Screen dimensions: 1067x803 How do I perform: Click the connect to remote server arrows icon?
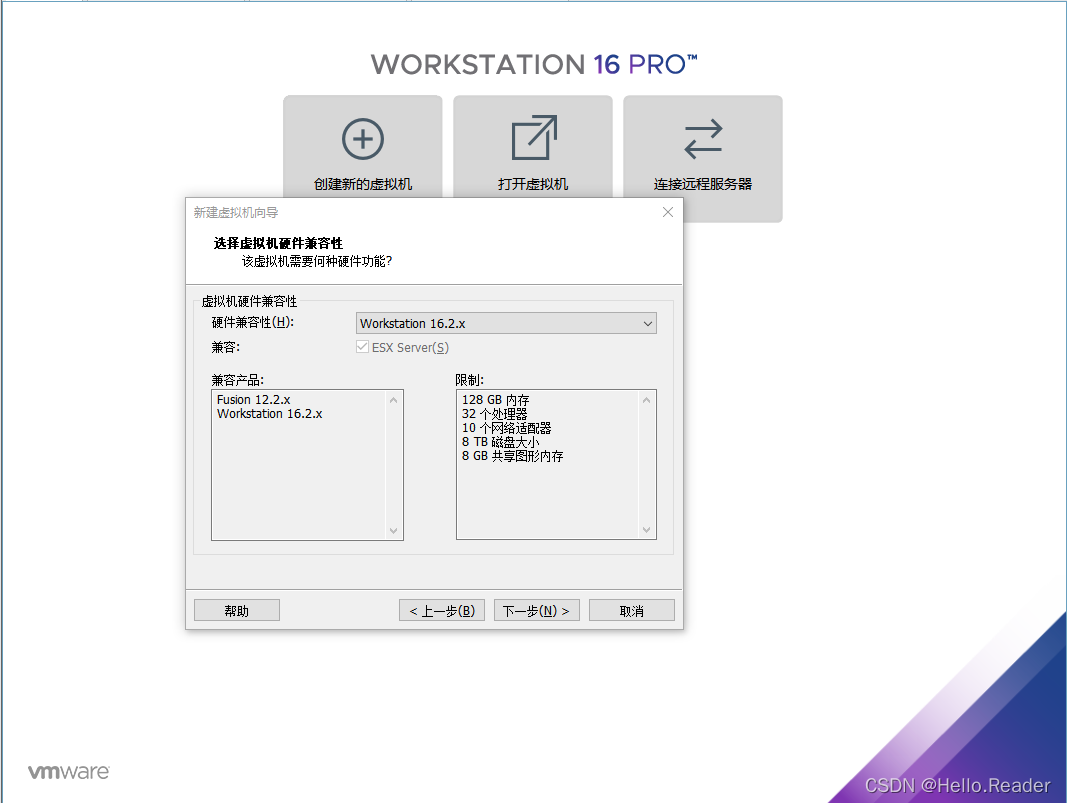coord(703,139)
